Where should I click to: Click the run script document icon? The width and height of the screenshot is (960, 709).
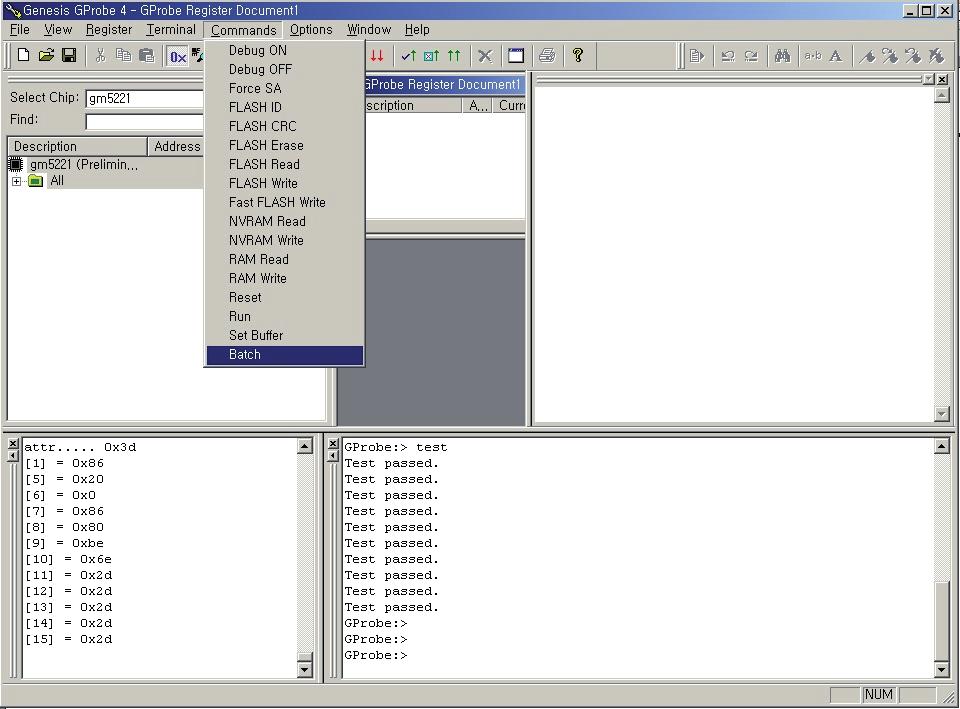tap(697, 56)
